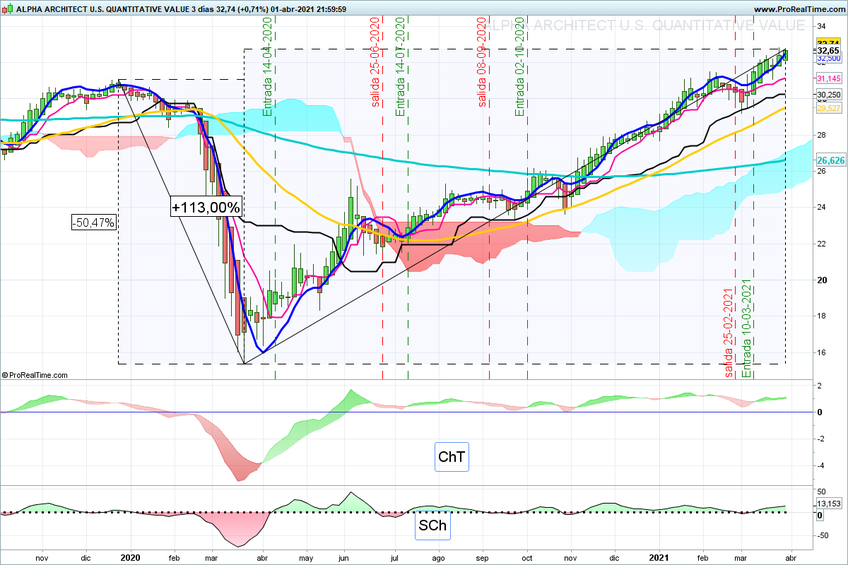The width and height of the screenshot is (848, 565).
Task: Click the 24 level on price axis
Action: pyautogui.click(x=822, y=207)
